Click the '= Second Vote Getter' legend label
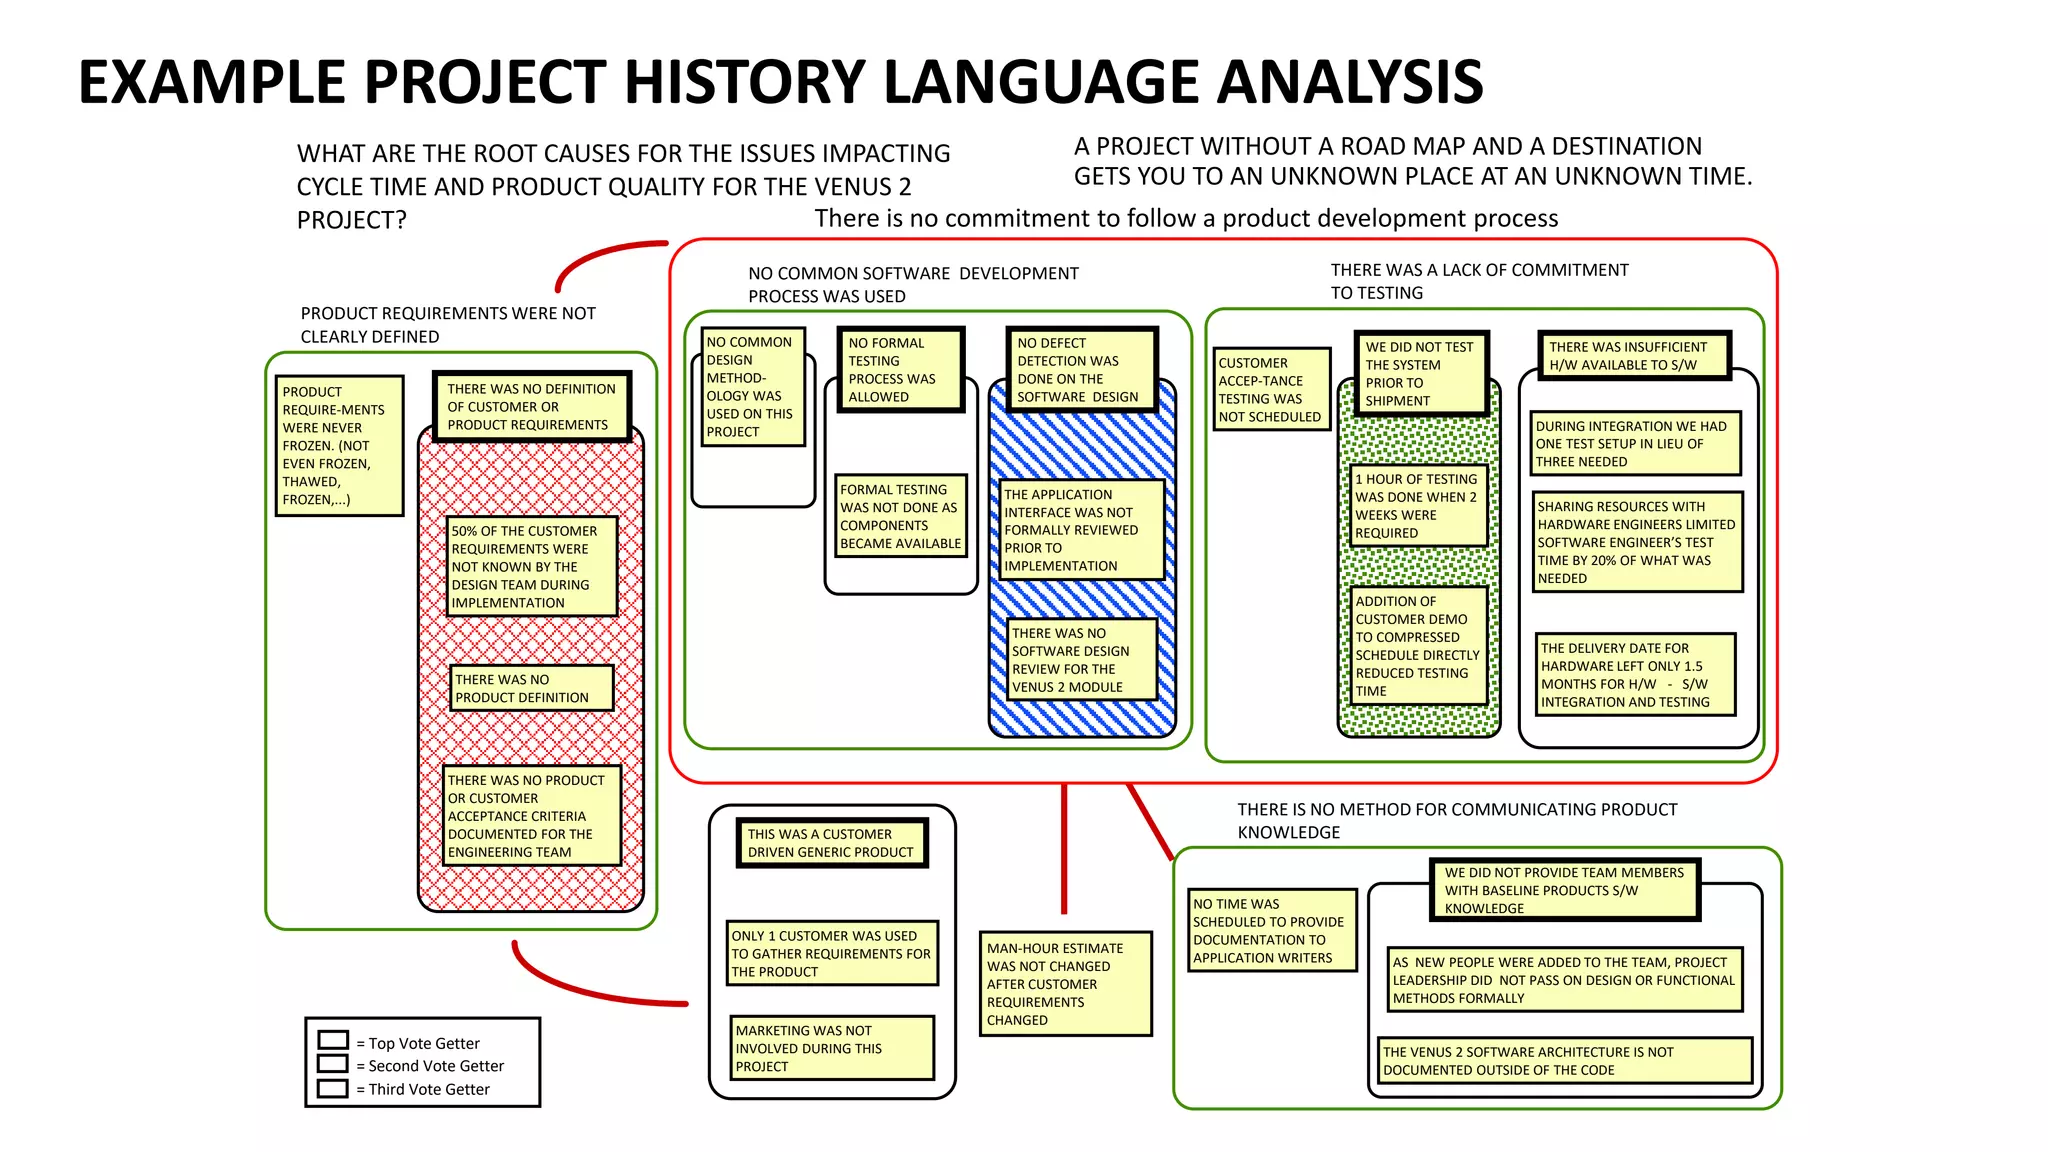This screenshot has width=2048, height=1152. pyautogui.click(x=430, y=1066)
